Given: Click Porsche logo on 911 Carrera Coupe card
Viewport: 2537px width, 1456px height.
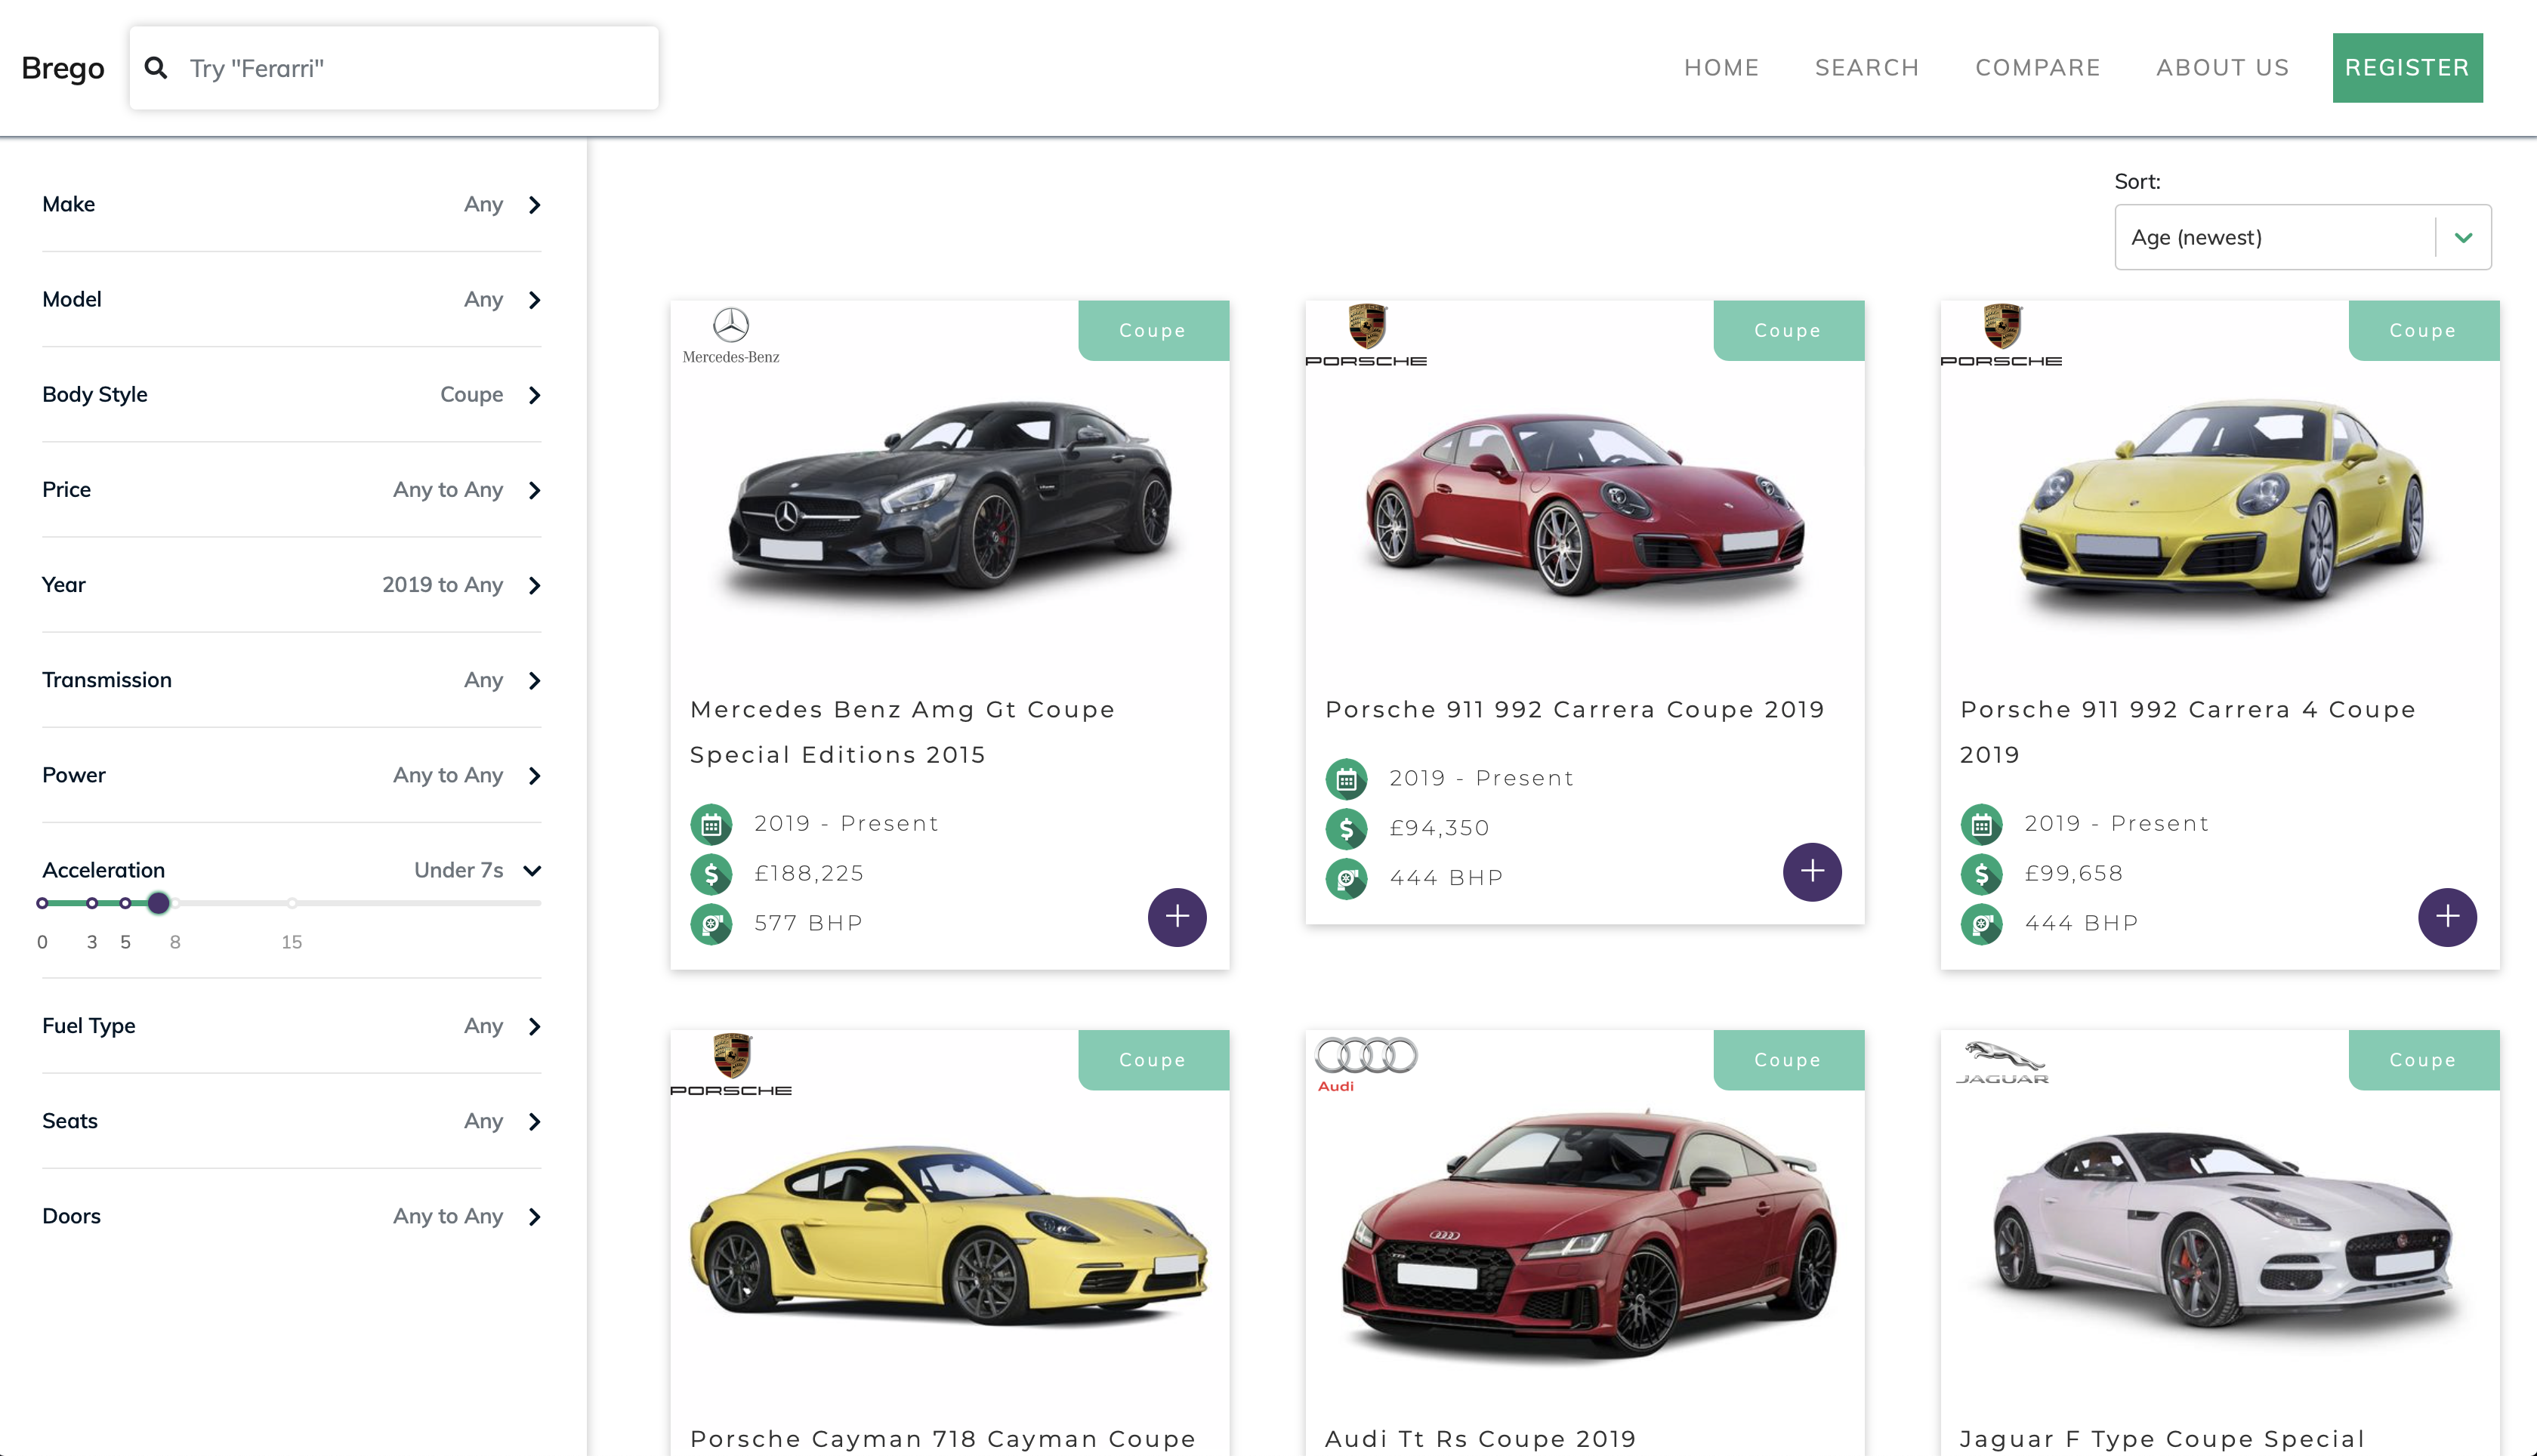Looking at the screenshot, I should [x=1366, y=336].
